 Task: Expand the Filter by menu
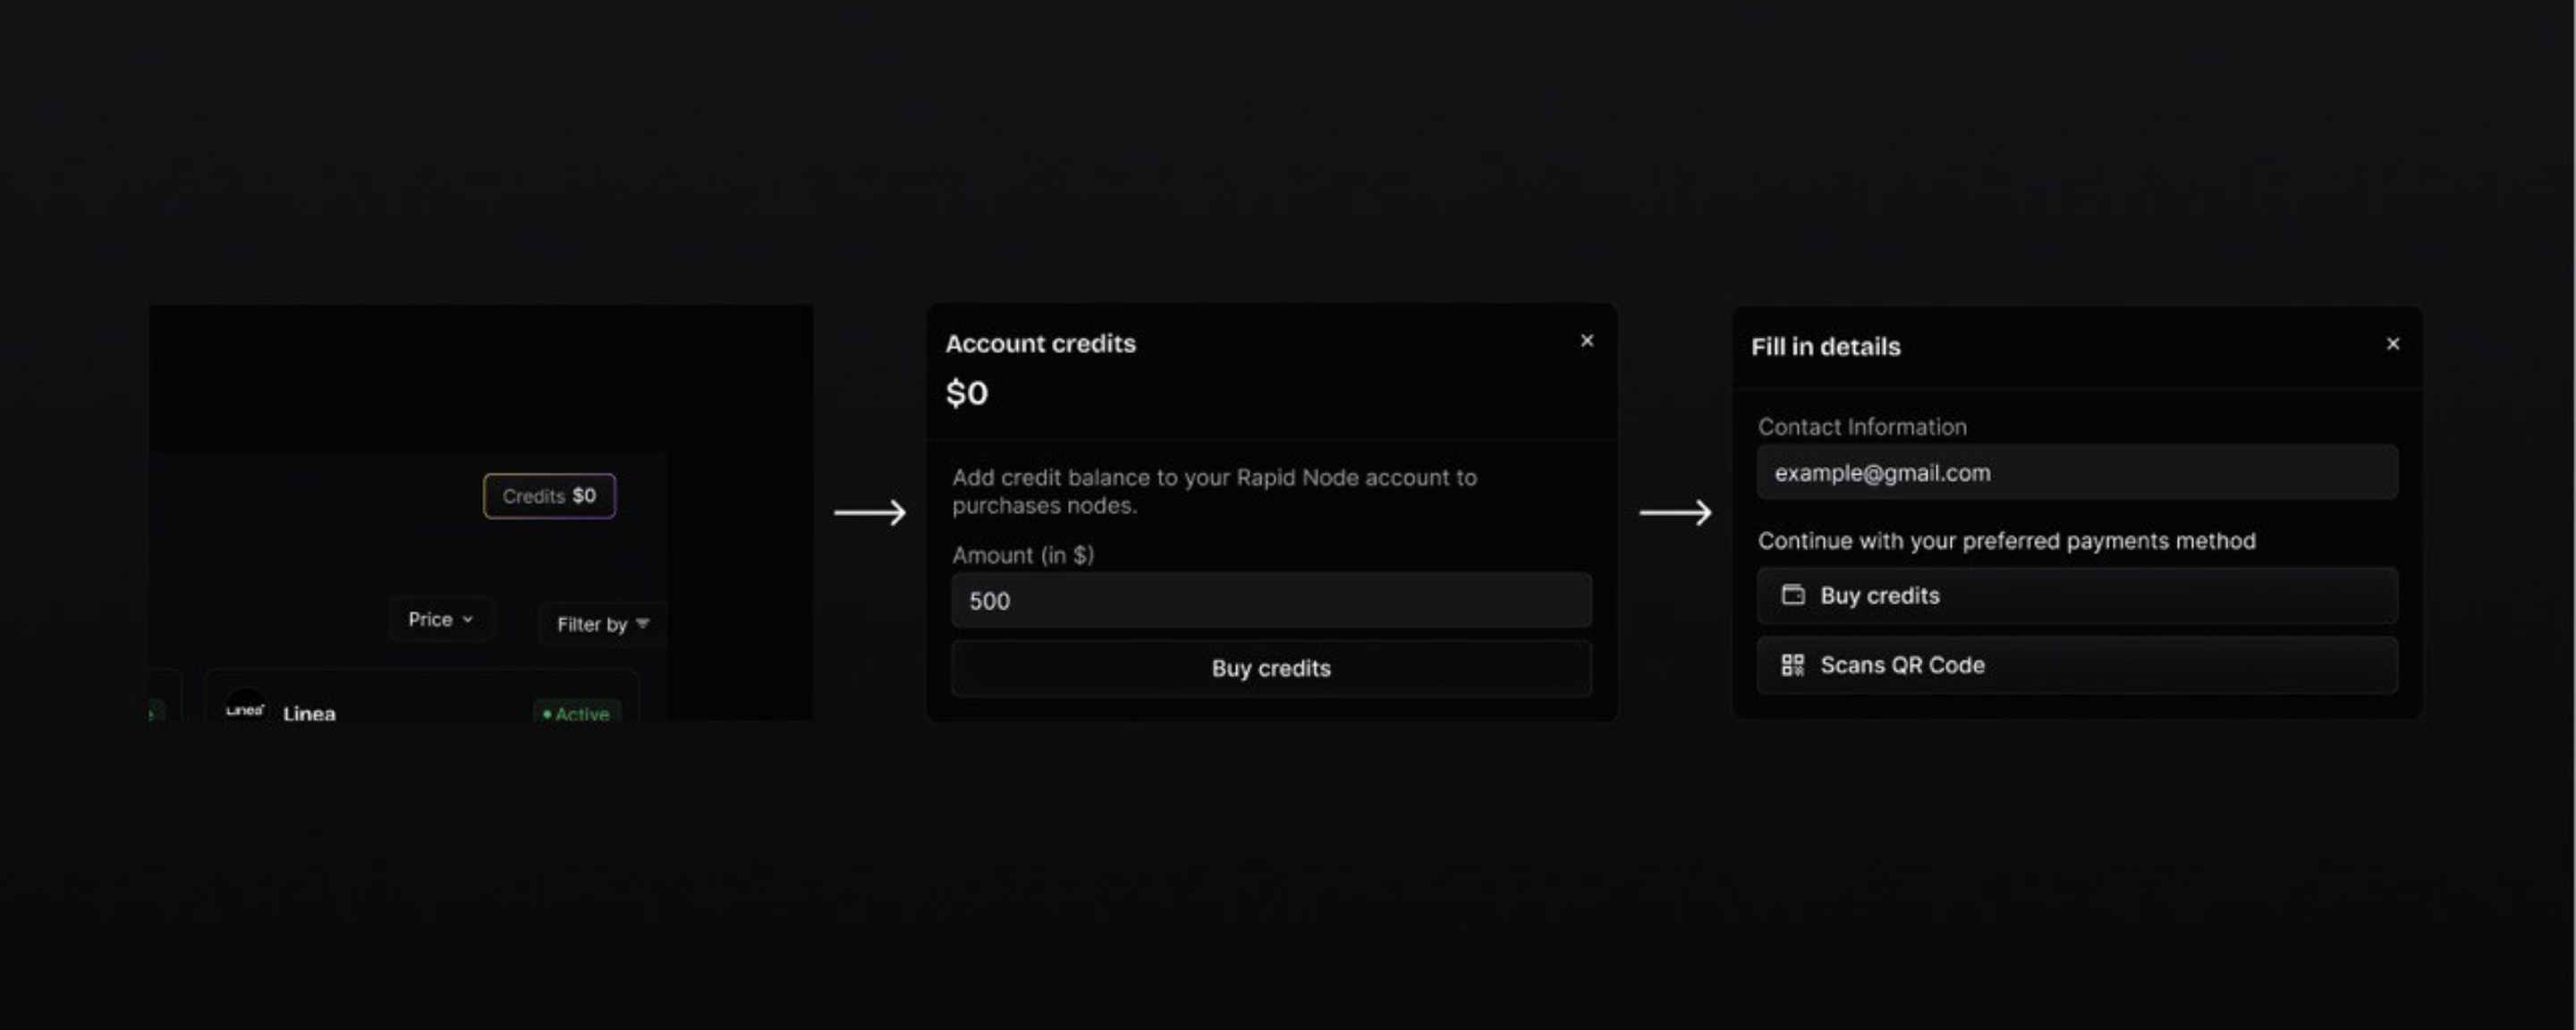click(x=601, y=624)
